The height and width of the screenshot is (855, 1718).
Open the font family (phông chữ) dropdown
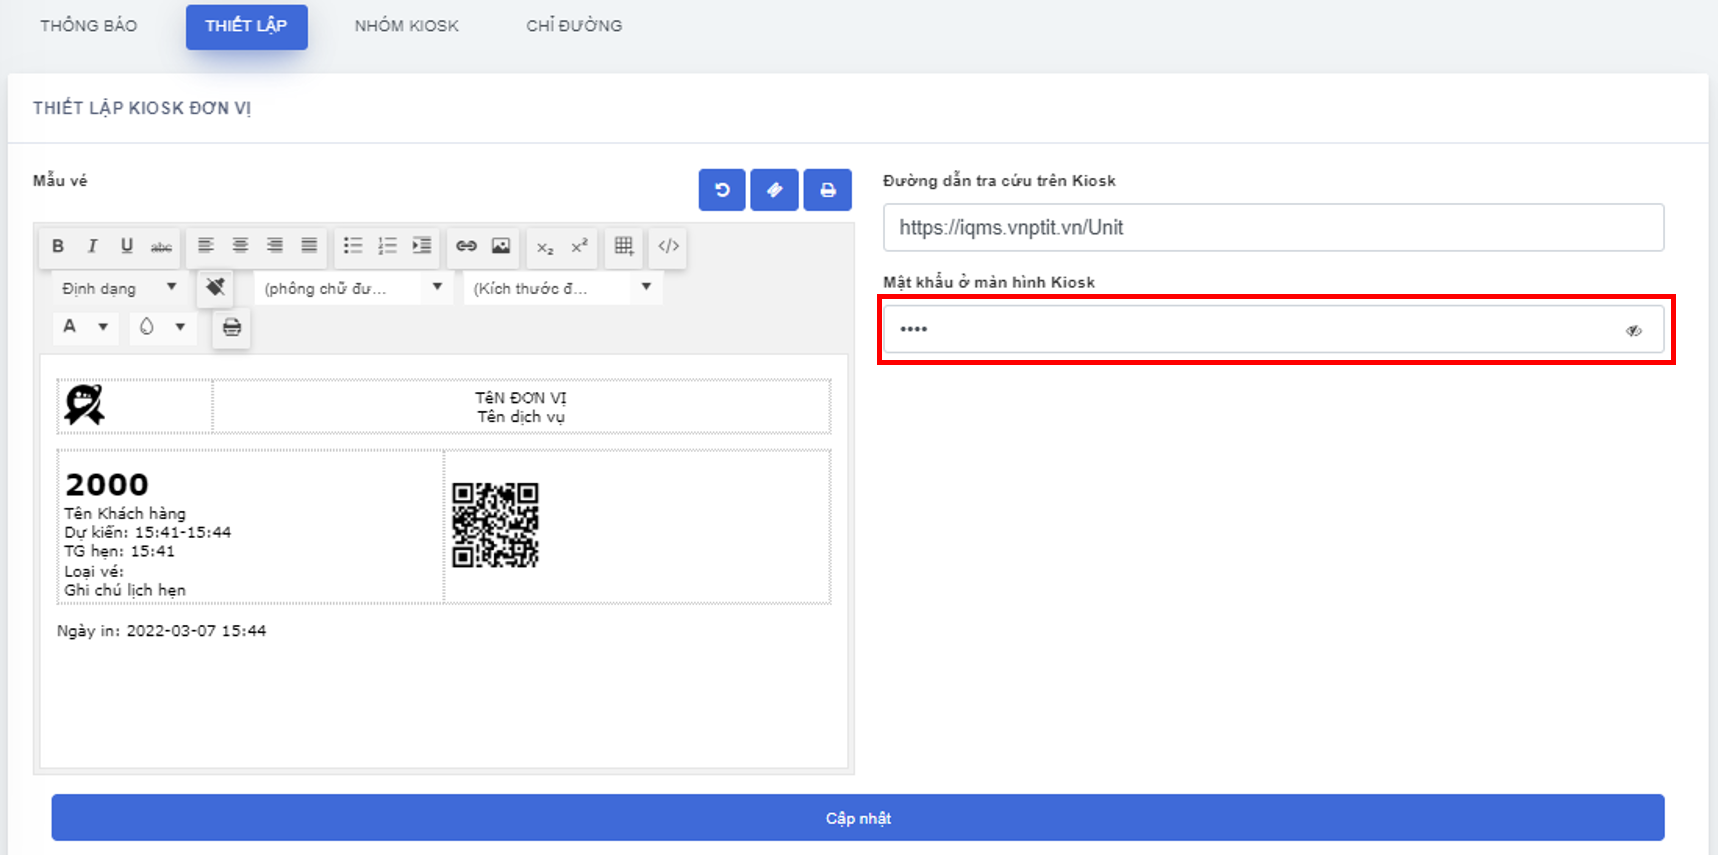click(353, 288)
